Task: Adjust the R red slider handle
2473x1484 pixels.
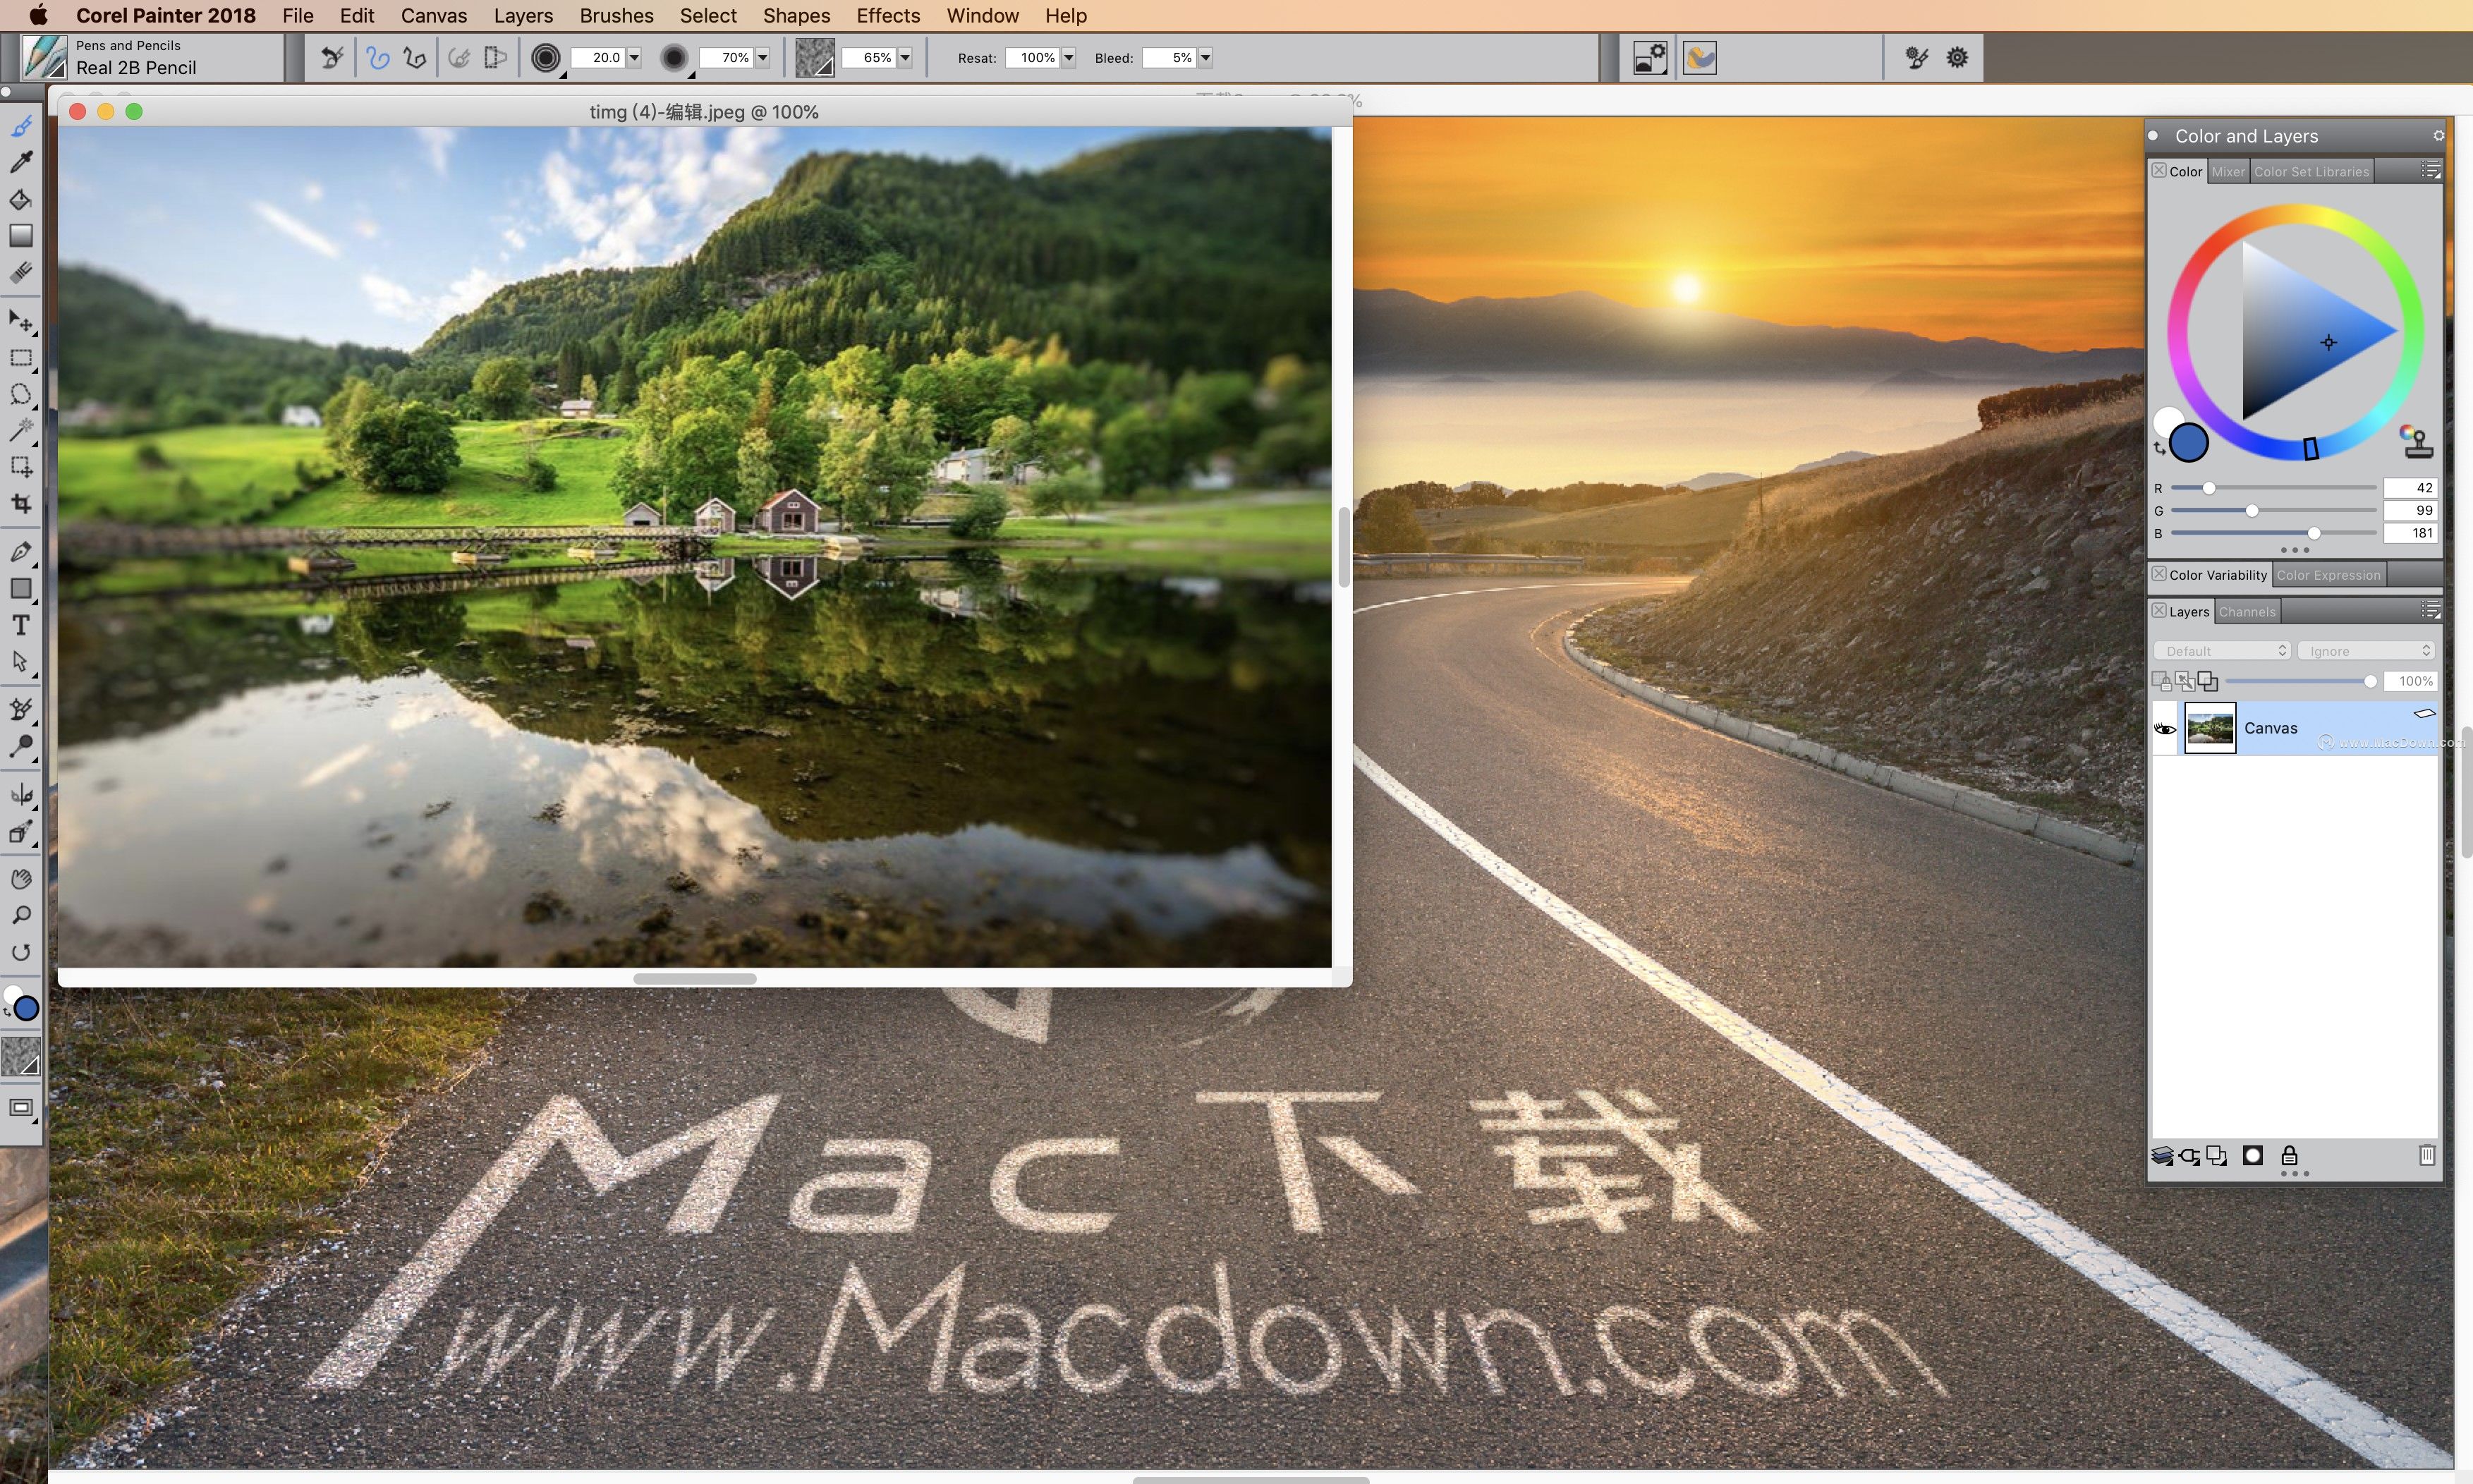Action: tap(2209, 488)
